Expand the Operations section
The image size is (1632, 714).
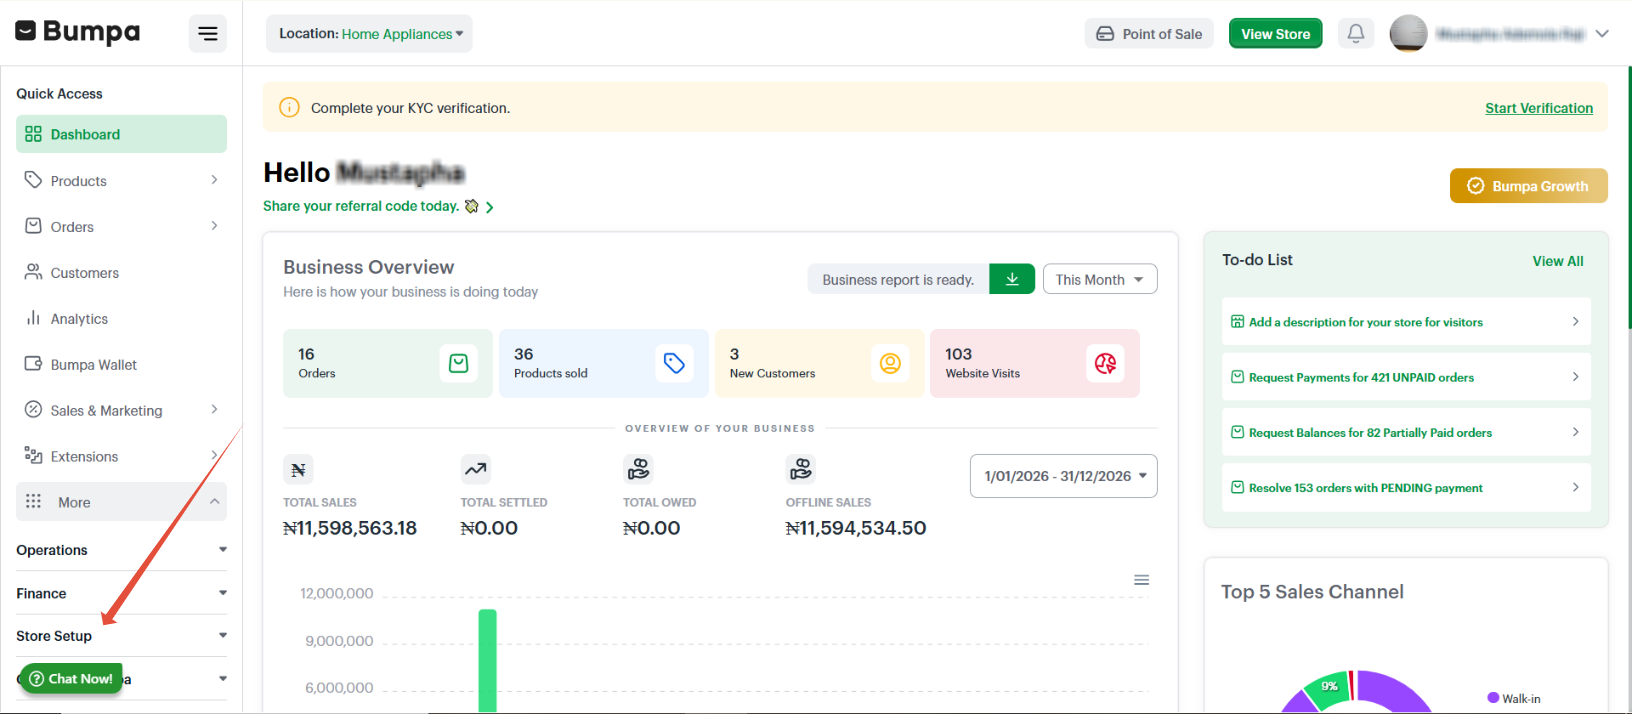tap(121, 550)
